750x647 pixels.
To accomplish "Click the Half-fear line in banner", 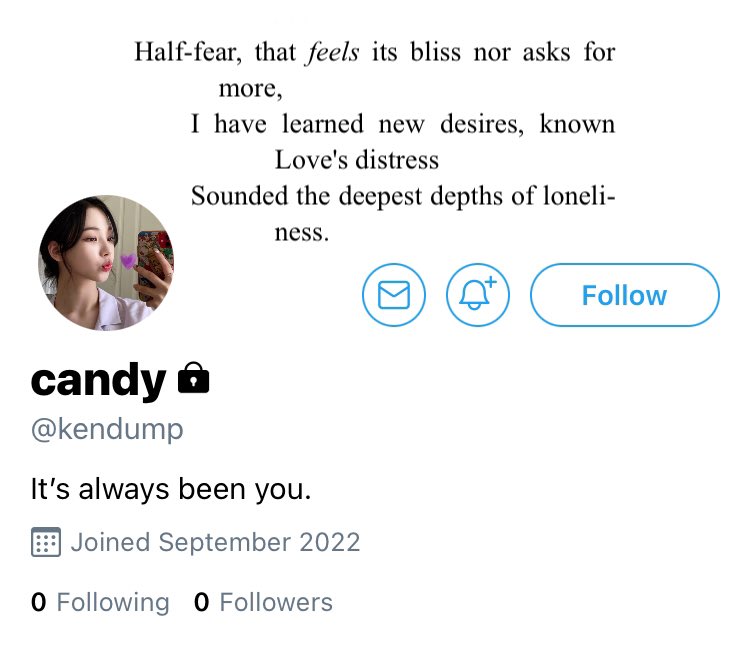I will coord(375,52).
